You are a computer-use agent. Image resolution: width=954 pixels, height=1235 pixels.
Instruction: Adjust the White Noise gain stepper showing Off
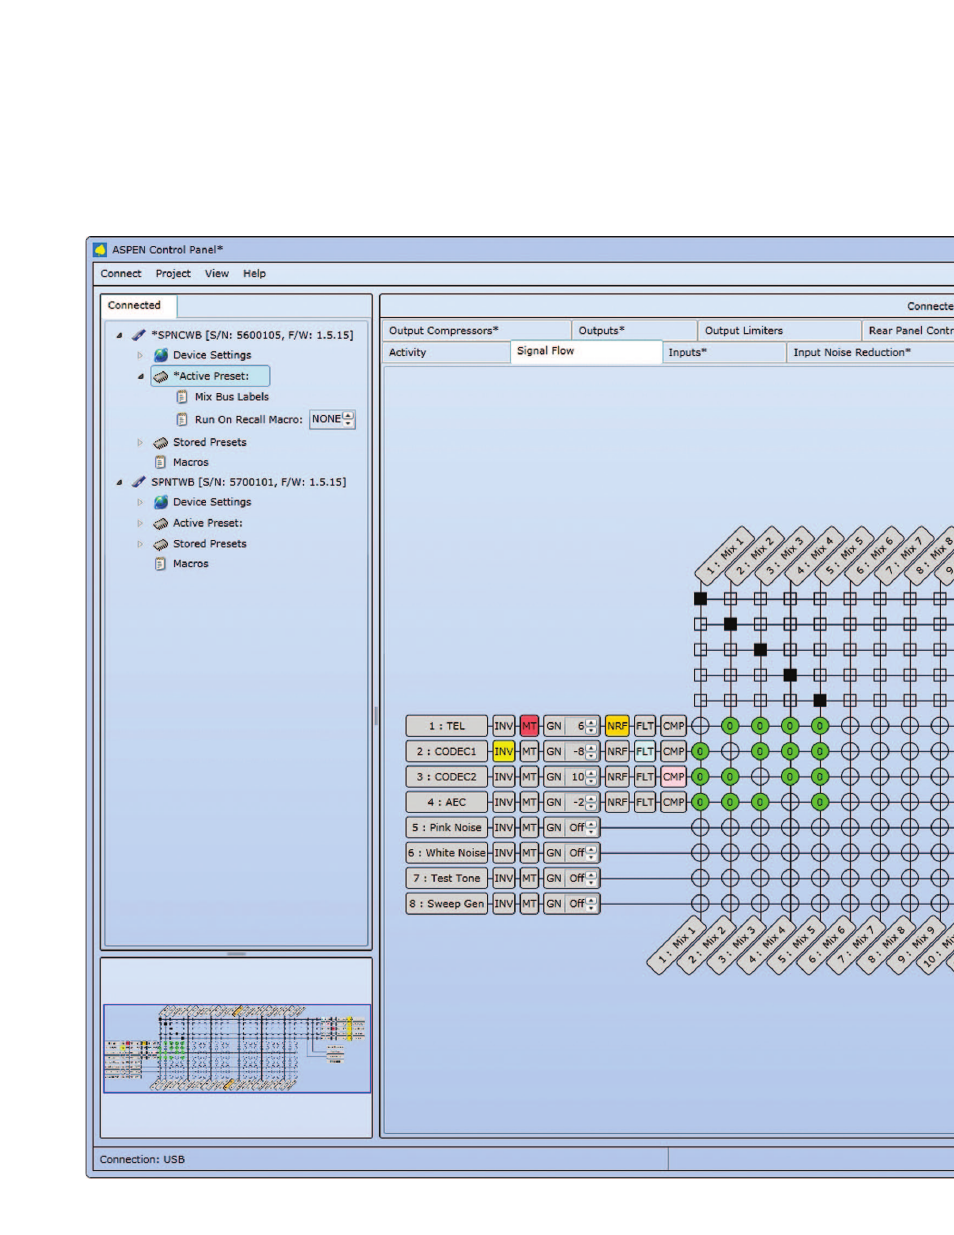pos(592,853)
